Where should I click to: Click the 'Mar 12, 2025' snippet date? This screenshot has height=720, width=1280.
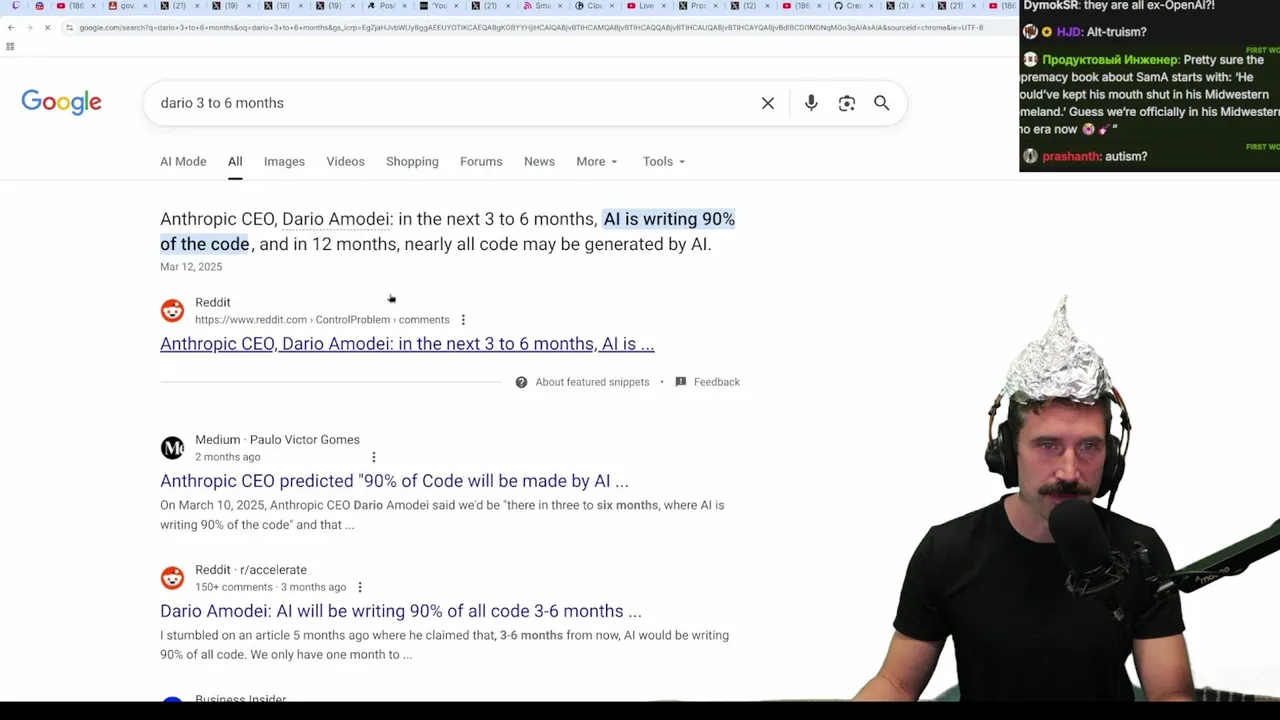tap(191, 267)
